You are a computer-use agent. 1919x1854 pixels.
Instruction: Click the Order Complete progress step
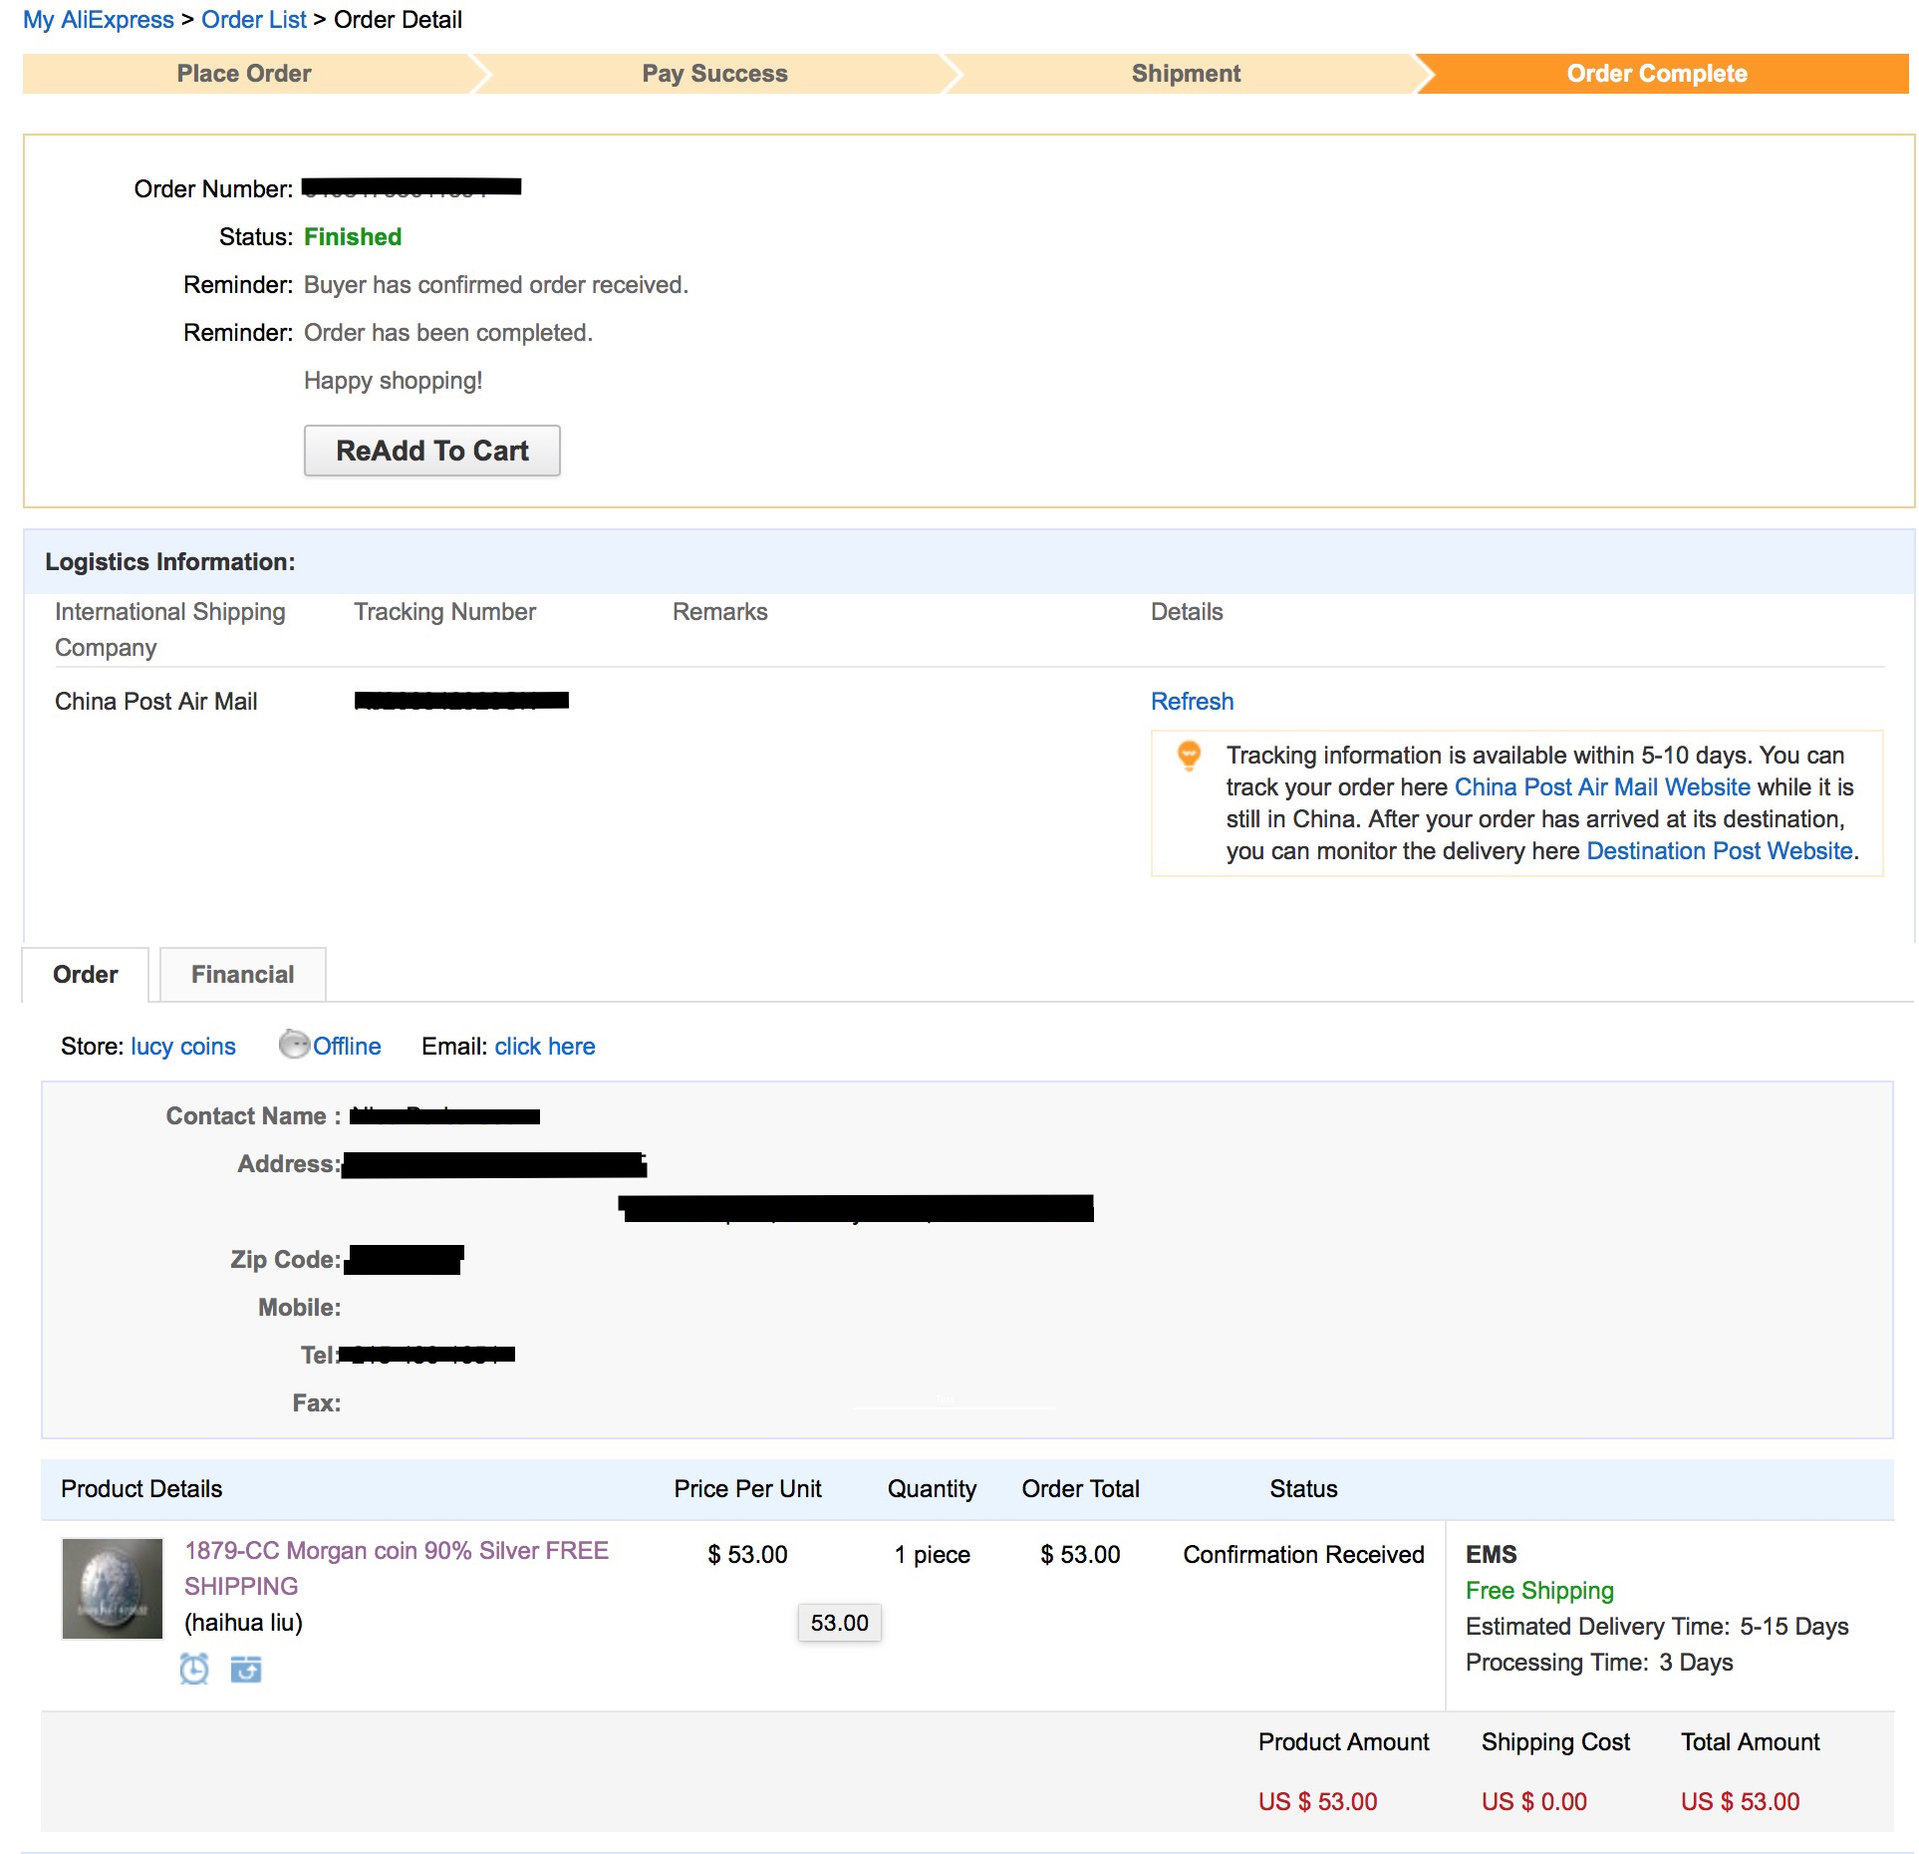pos(1656,74)
